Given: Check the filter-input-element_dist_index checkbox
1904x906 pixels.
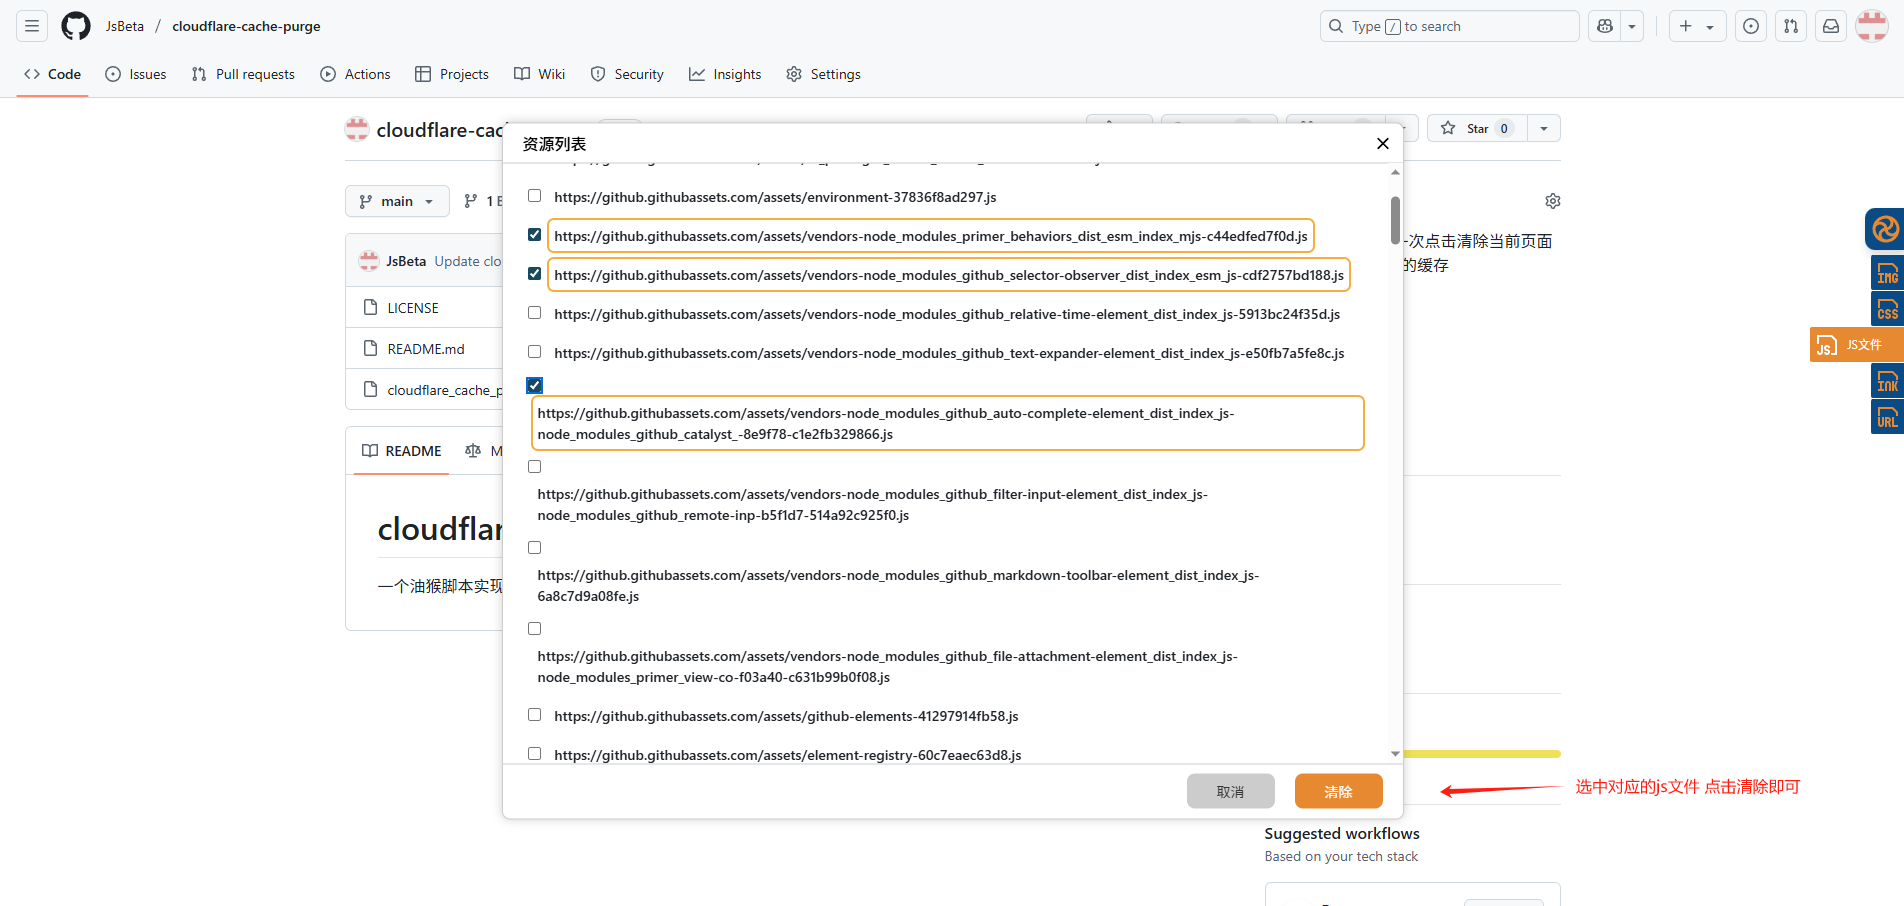Looking at the screenshot, I should [534, 466].
